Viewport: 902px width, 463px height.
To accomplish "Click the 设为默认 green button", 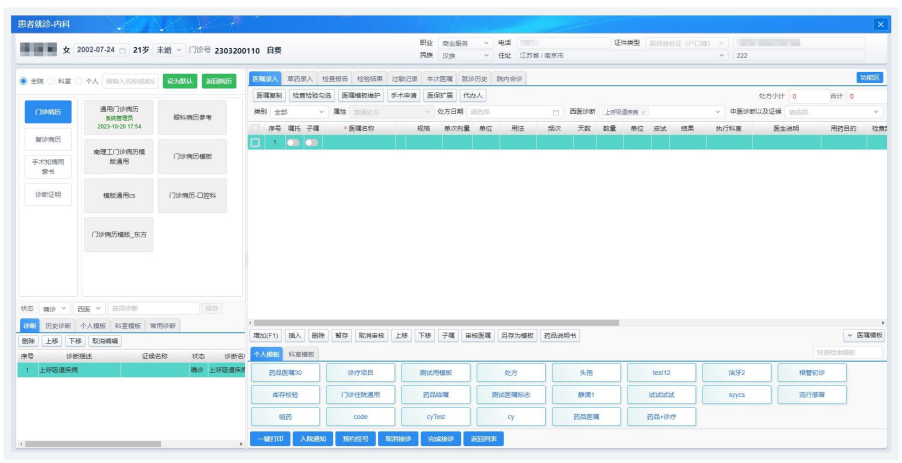I will click(x=180, y=82).
